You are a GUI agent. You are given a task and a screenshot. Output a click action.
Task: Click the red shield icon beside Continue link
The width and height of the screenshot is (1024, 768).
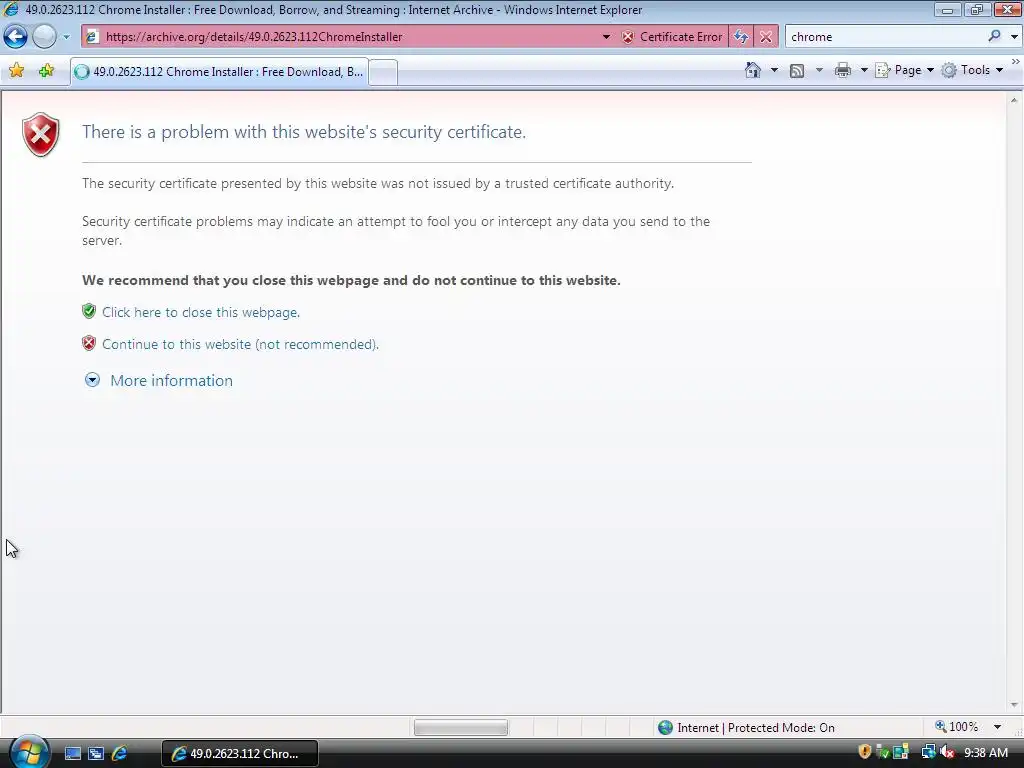click(x=89, y=343)
